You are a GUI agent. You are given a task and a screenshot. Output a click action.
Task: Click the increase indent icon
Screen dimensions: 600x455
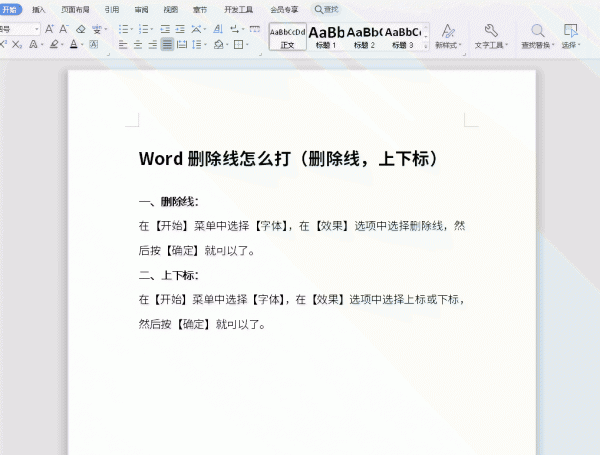[x=180, y=29]
